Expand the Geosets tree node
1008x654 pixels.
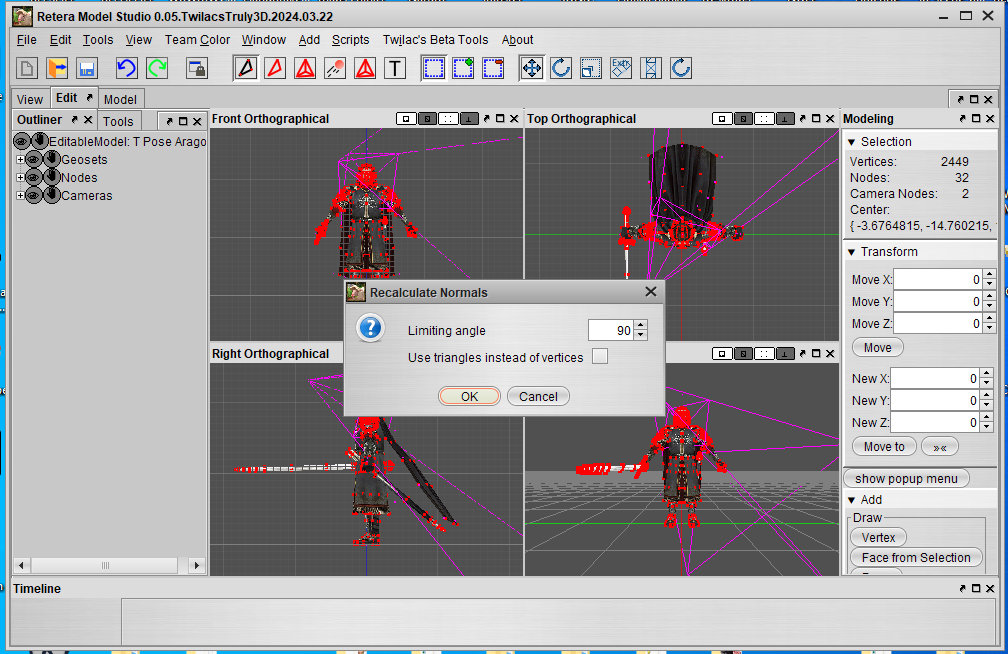[x=20, y=160]
